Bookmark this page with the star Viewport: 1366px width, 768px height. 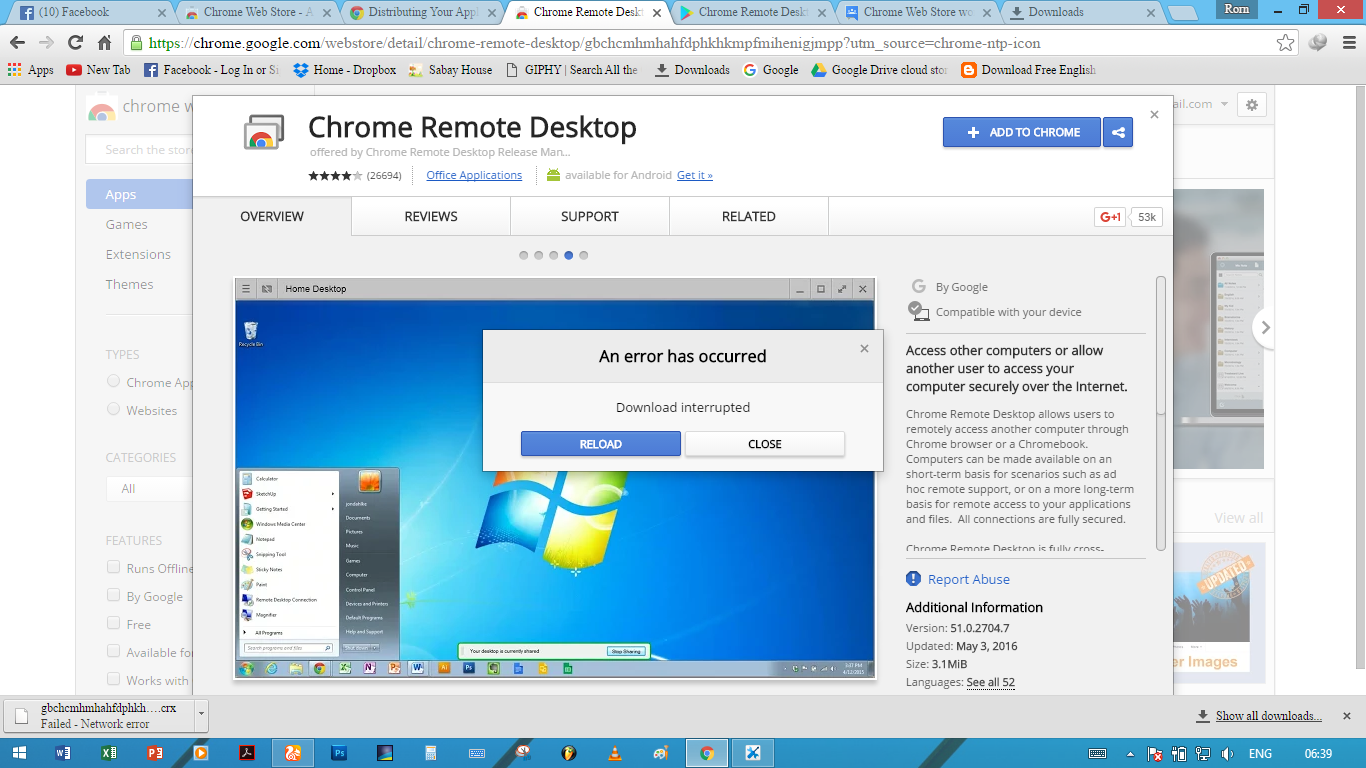tap(1286, 43)
